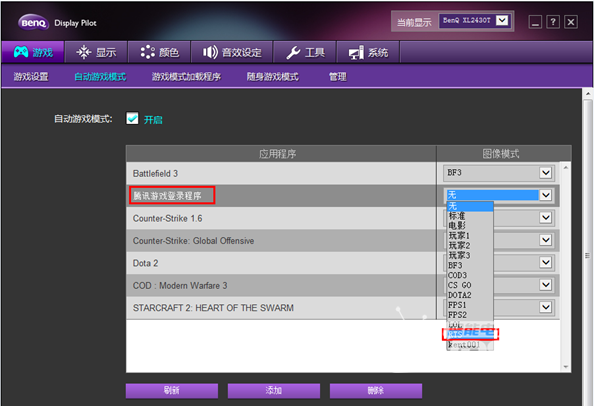
Task: Click the 刷新 refresh button
Action: (172, 390)
